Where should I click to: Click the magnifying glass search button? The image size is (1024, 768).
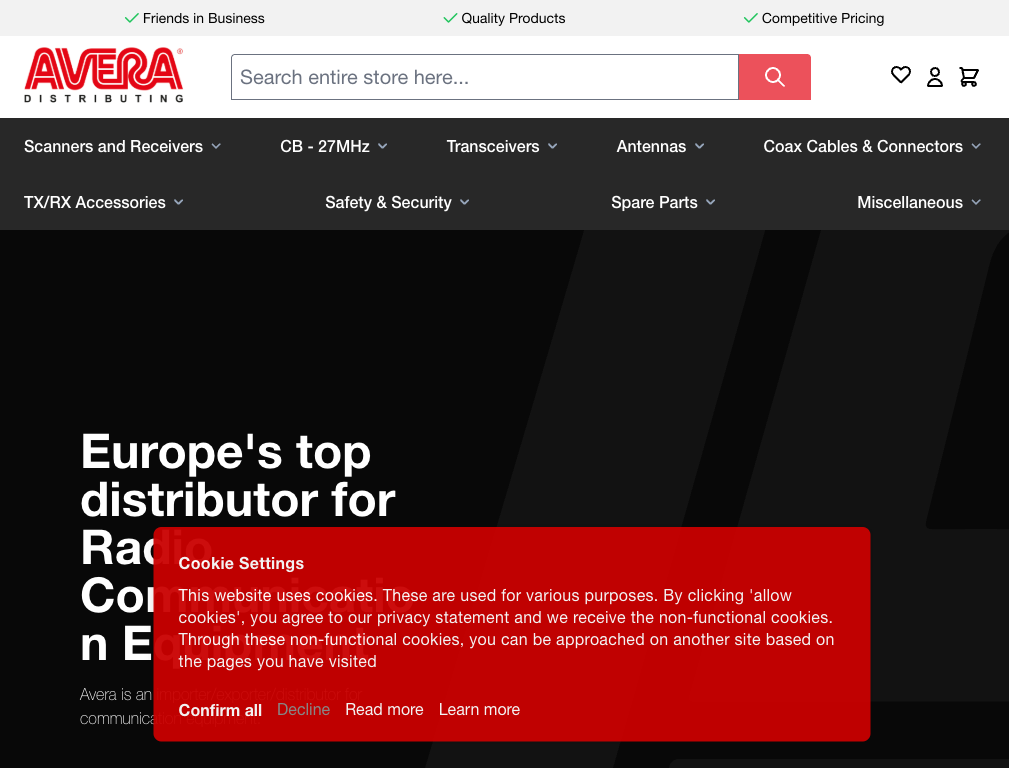774,77
